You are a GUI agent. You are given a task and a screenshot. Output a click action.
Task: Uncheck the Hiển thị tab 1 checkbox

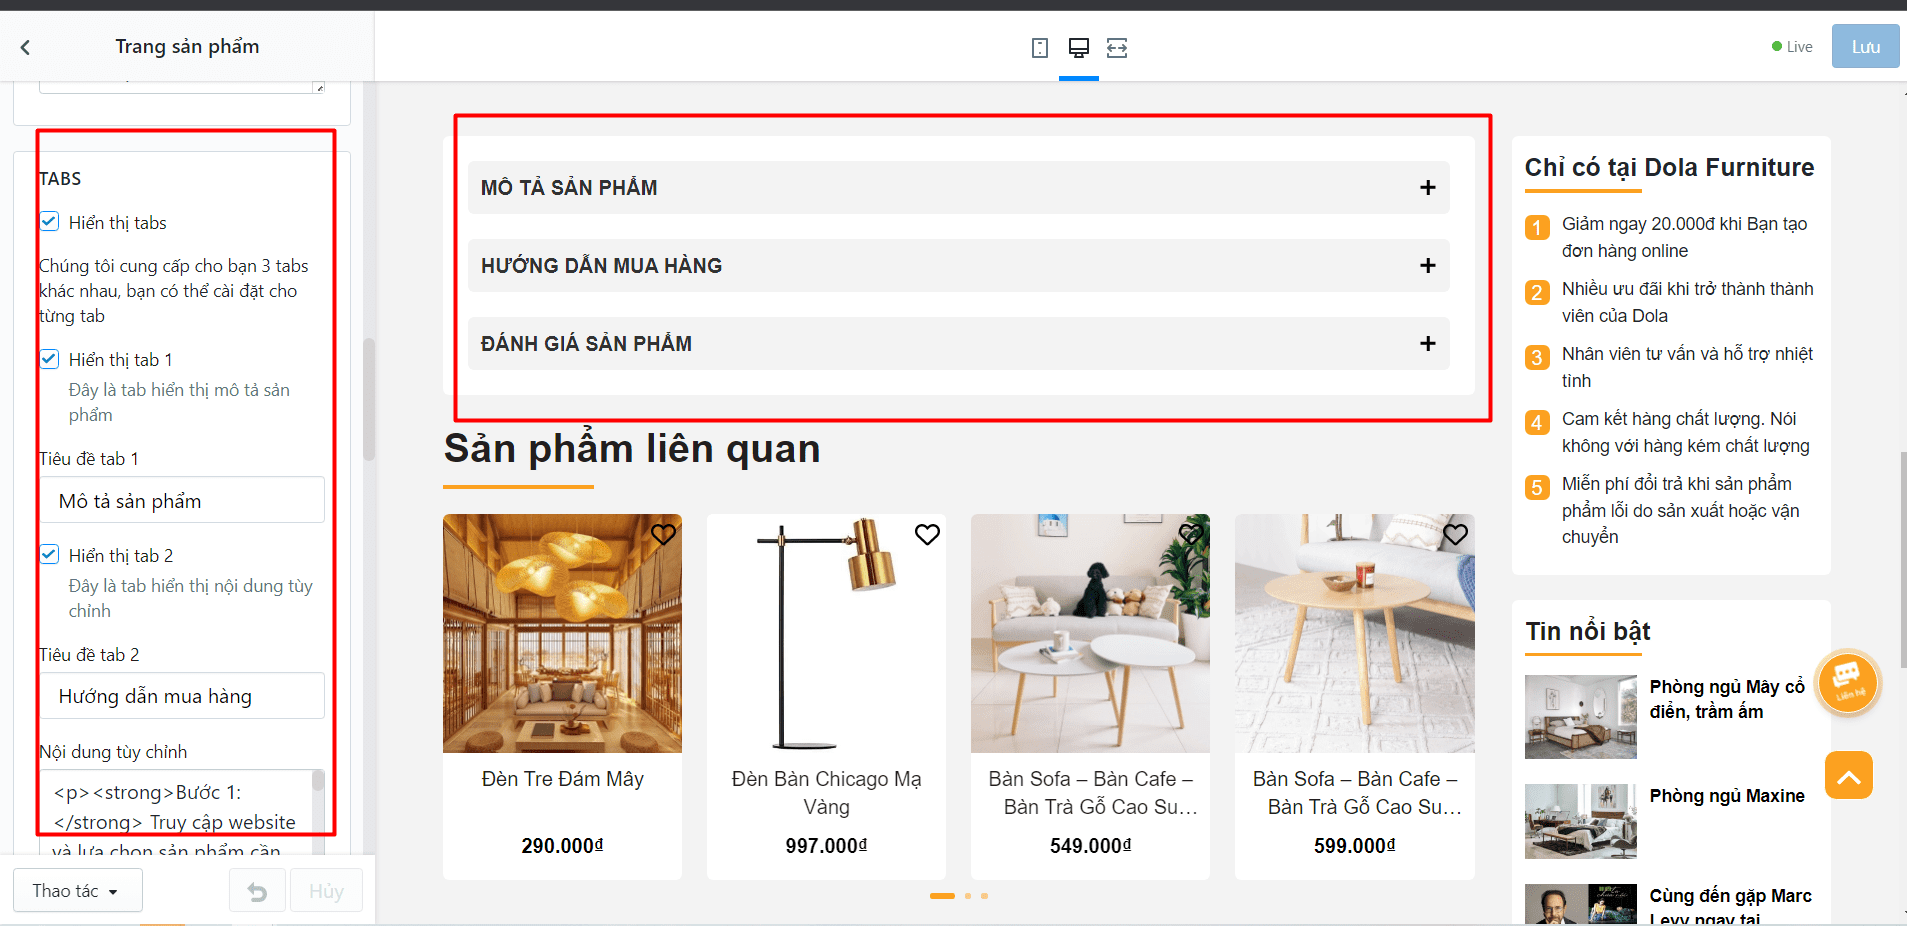point(49,359)
